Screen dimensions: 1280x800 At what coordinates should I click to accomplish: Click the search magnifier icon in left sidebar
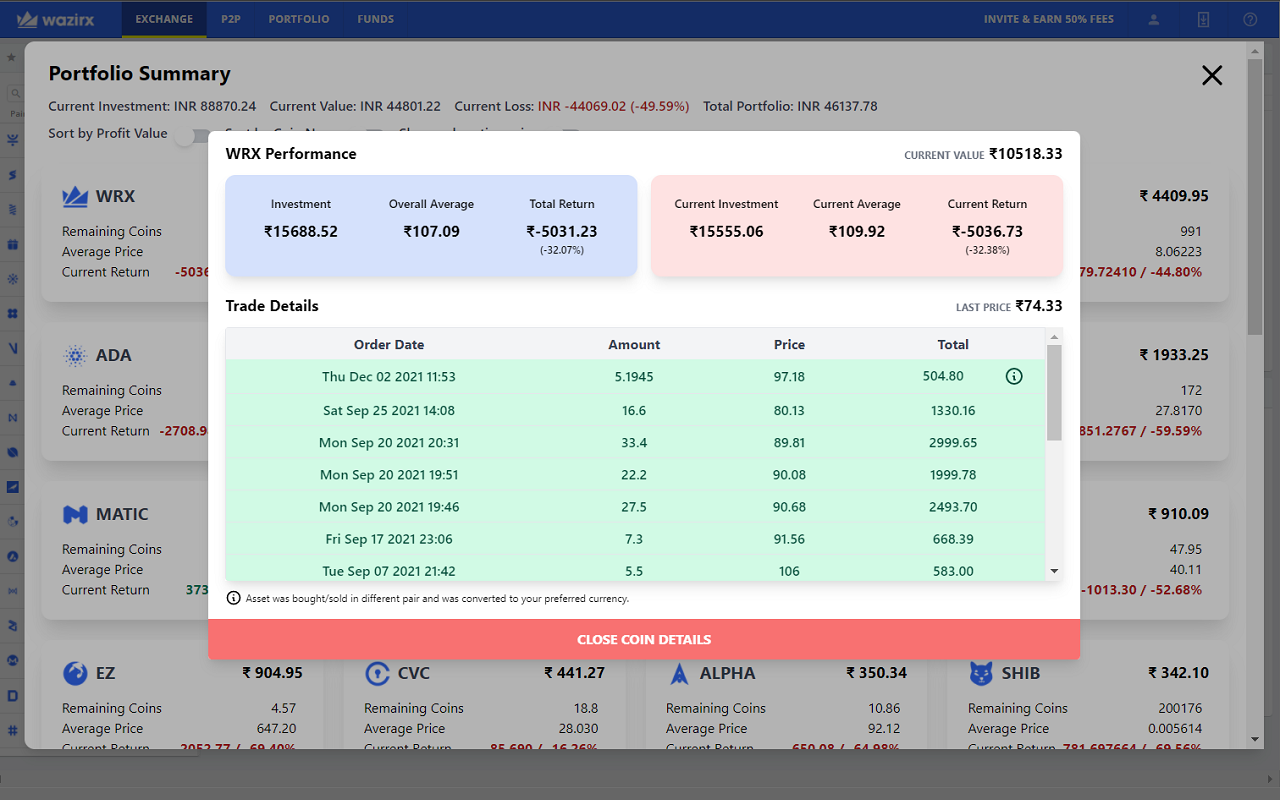pyautogui.click(x=16, y=93)
